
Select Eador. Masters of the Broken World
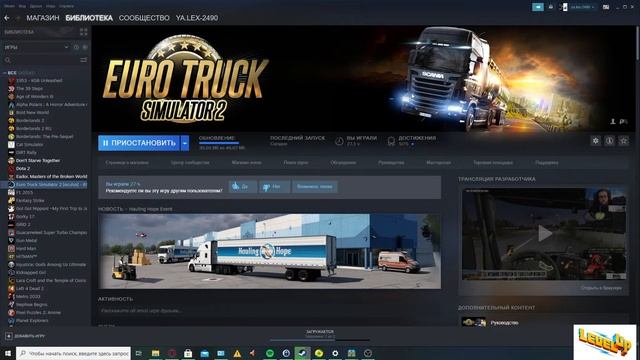[51, 176]
